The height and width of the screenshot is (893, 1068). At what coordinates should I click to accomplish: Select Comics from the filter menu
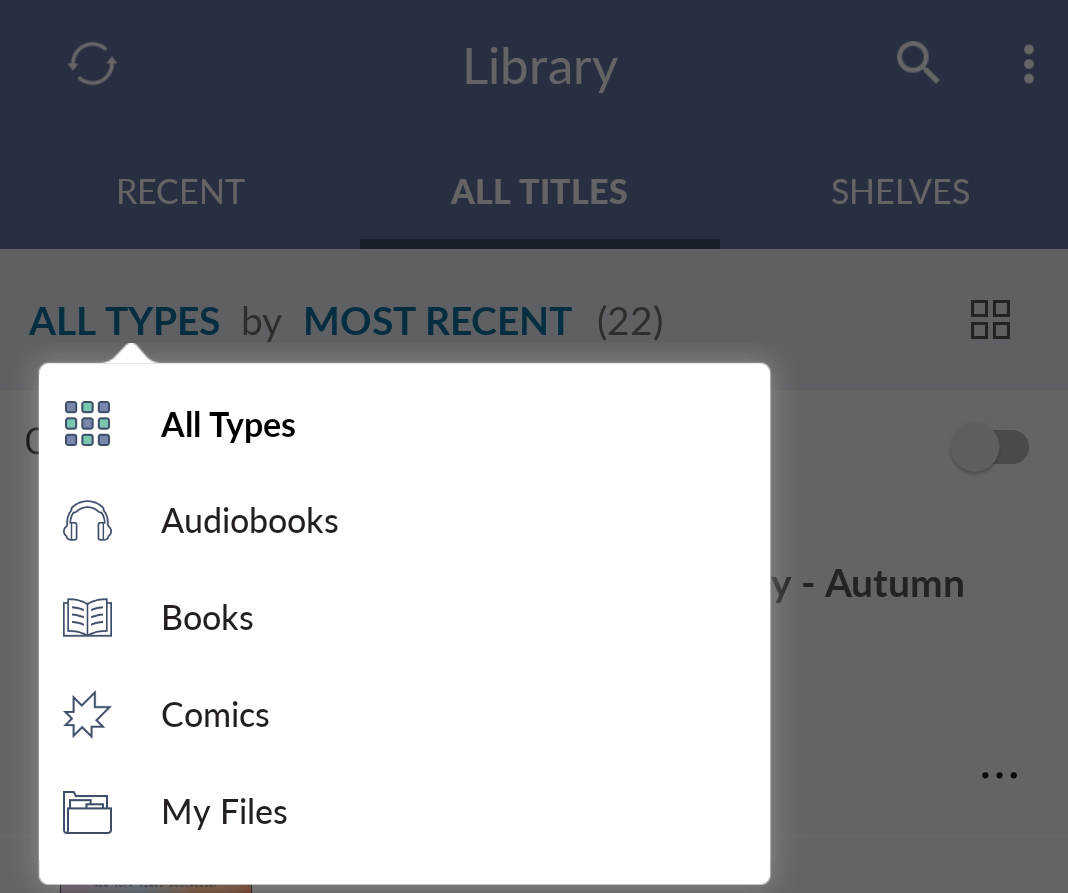215,714
